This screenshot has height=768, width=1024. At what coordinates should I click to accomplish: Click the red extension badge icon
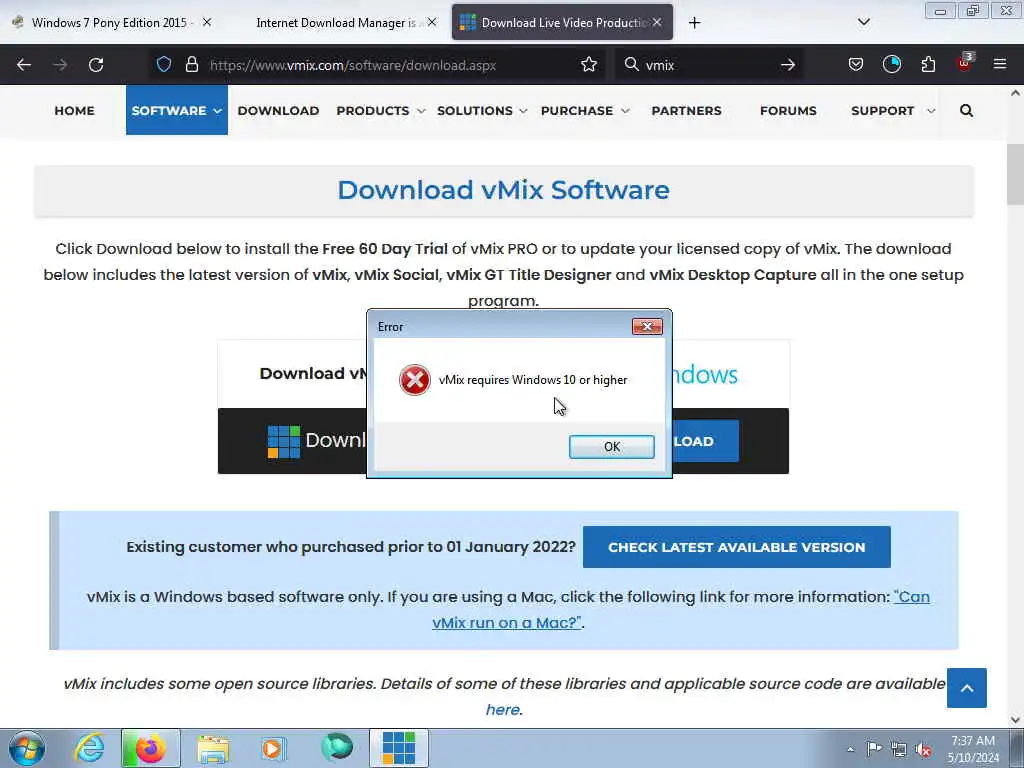tap(964, 63)
